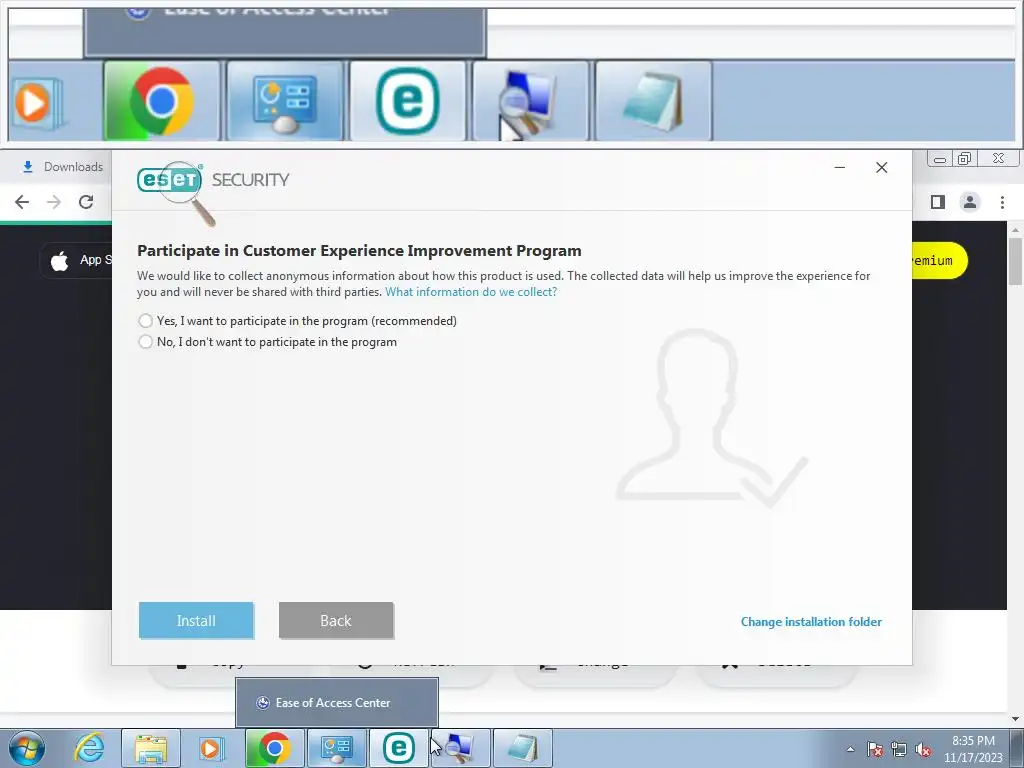Image resolution: width=1024 pixels, height=768 pixels.
Task: Open Chrome profile avatar
Action: pyautogui.click(x=970, y=202)
